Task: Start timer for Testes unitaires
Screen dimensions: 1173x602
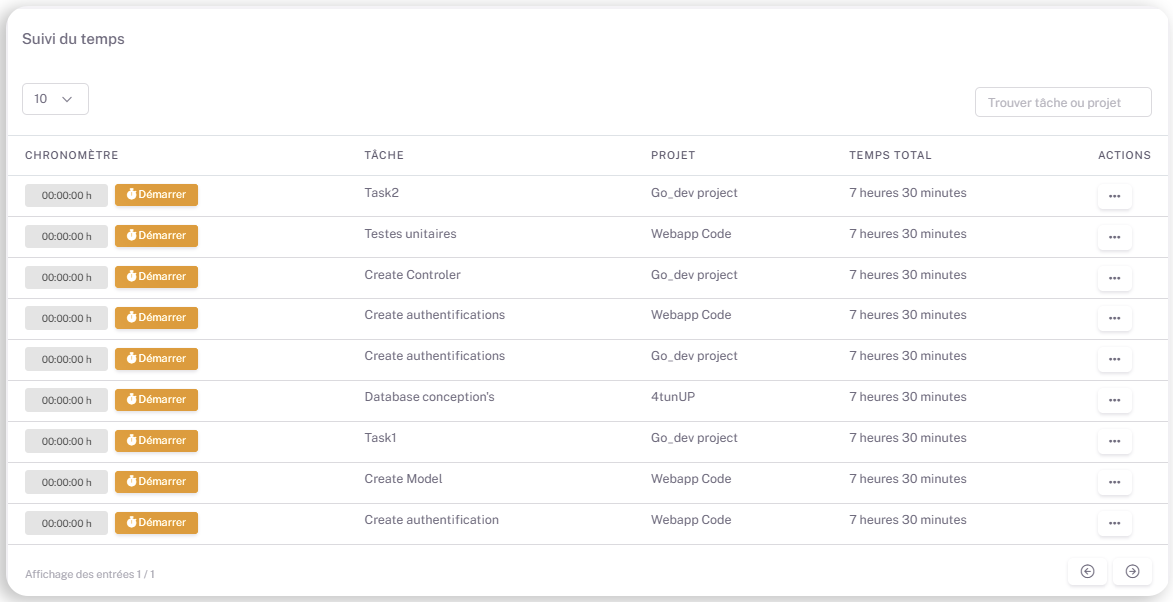Action: pyautogui.click(x=156, y=236)
